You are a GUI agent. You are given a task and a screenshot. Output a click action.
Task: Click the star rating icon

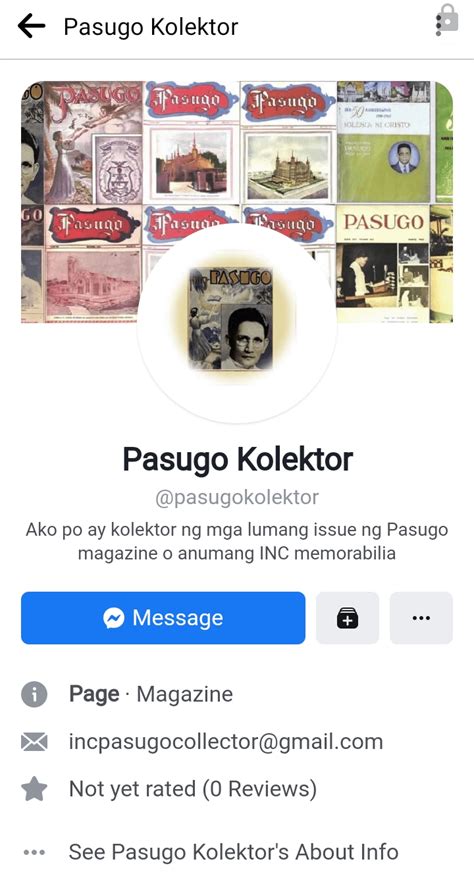pyautogui.click(x=34, y=789)
